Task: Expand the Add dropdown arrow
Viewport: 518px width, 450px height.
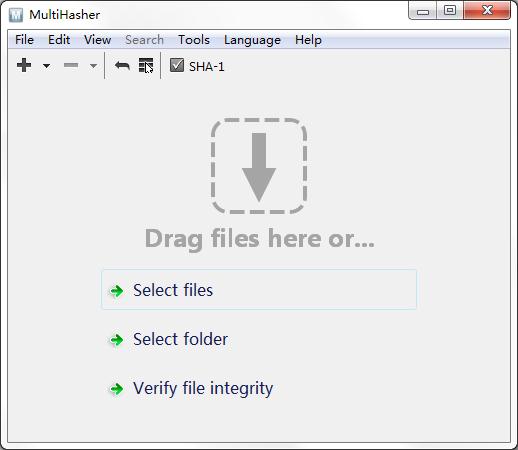Action: point(47,66)
